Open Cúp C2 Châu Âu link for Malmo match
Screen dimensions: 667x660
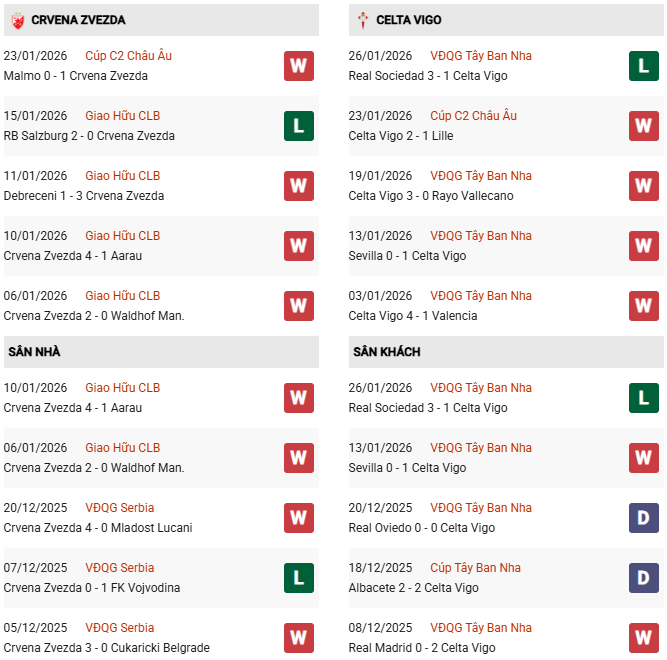click(128, 56)
